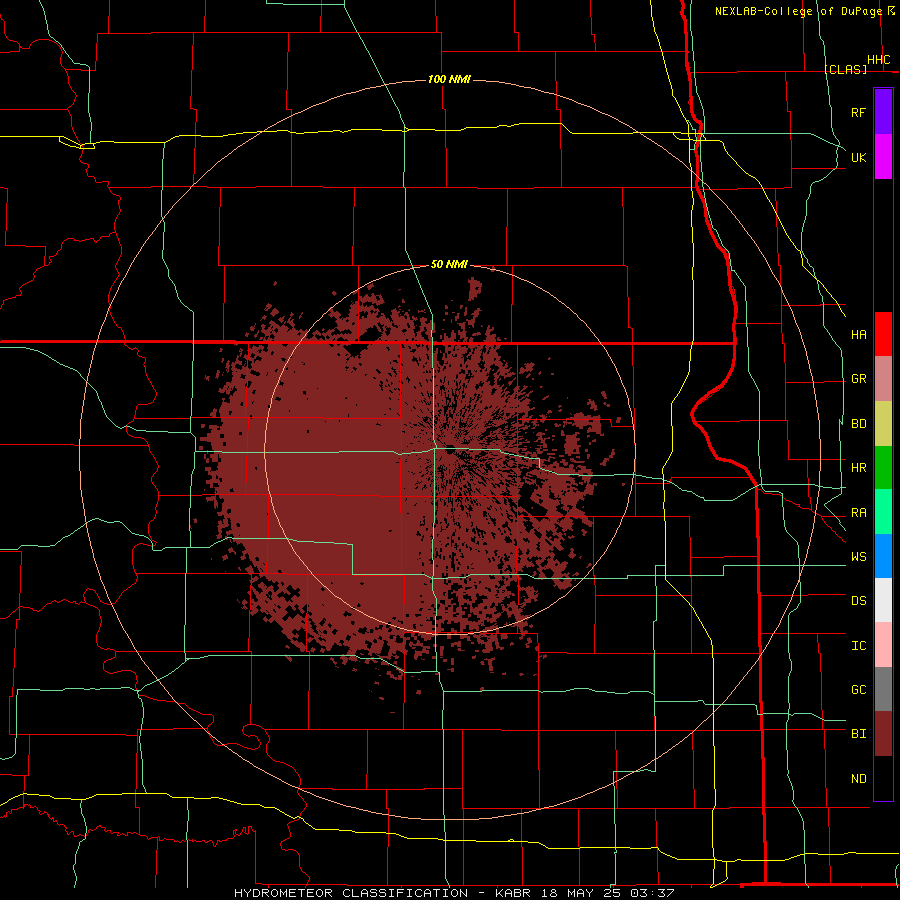Click the 'NEXLAB-College of DuPage' credit text
Image resolution: width=900 pixels, height=900 pixels.
coord(799,11)
